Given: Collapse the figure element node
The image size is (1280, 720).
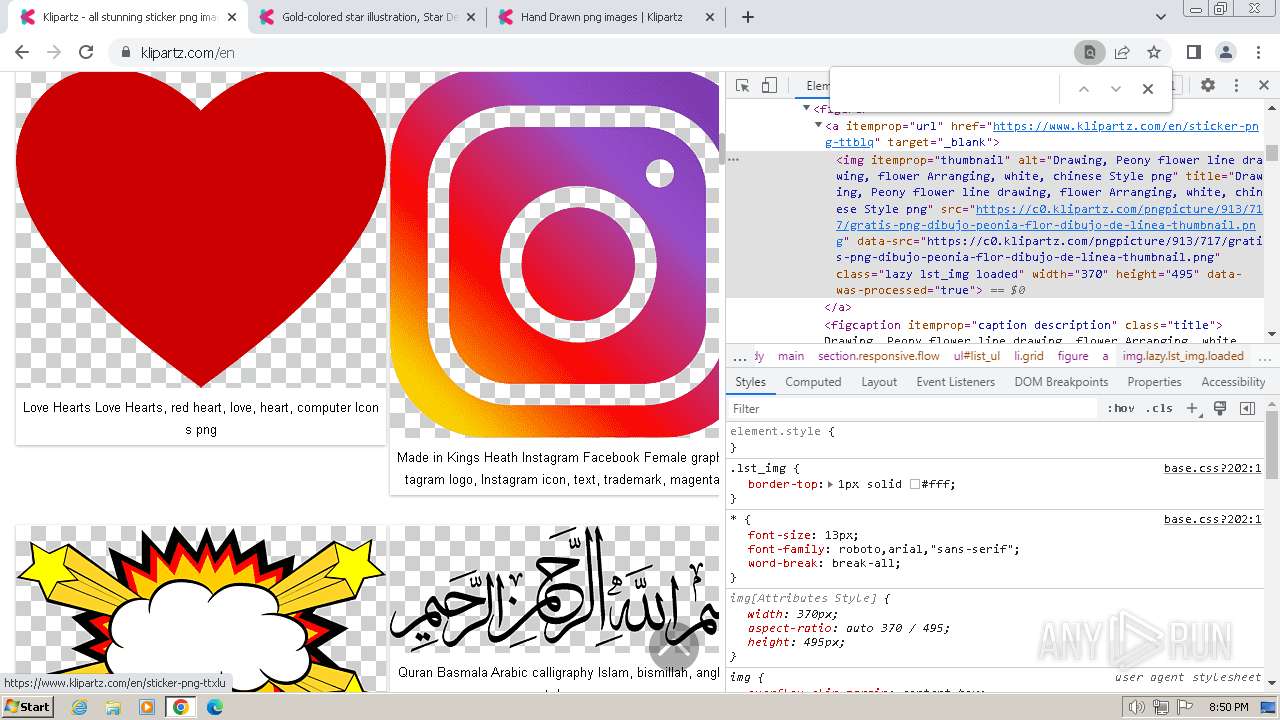Looking at the screenshot, I should click(806, 108).
